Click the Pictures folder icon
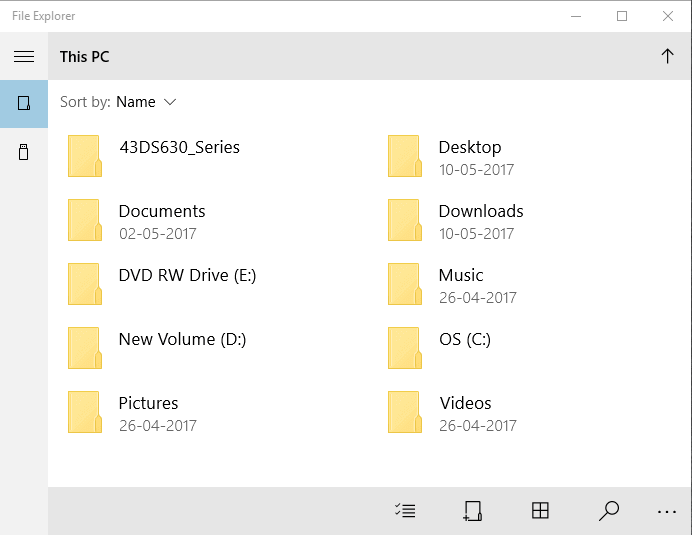Viewport: 692px width, 535px height. pos(85,412)
